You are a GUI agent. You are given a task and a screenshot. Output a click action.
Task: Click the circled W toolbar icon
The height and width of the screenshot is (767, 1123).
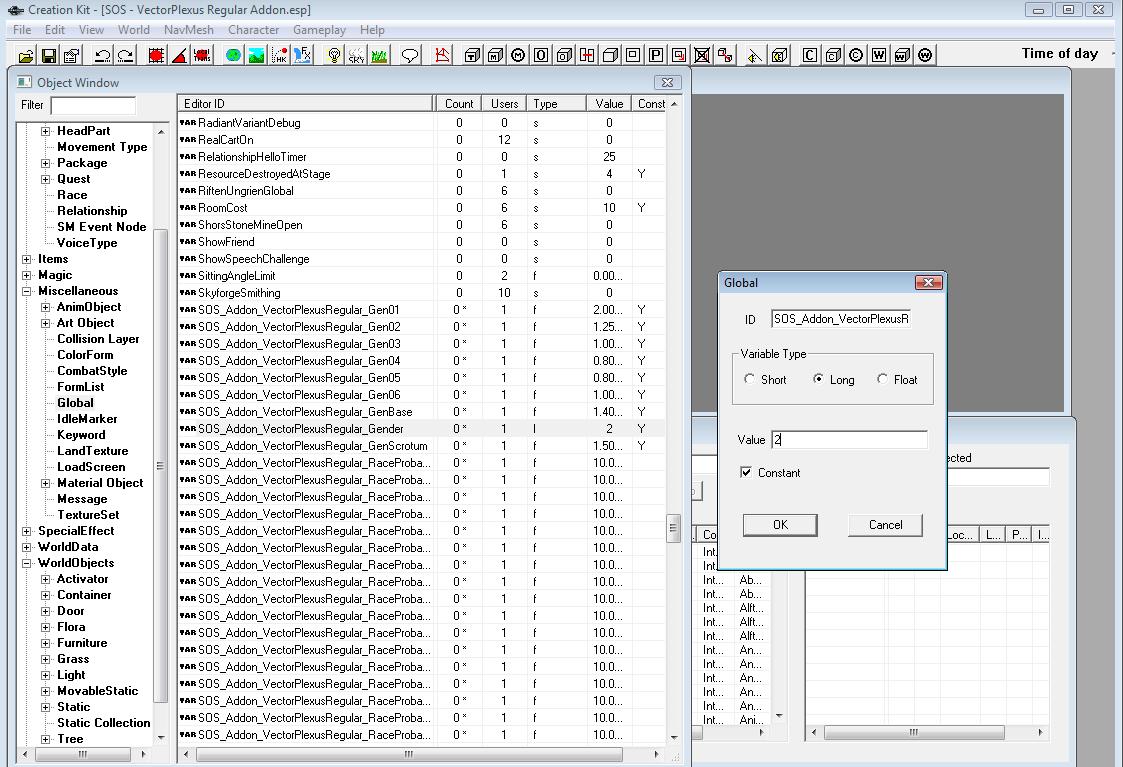(925, 55)
